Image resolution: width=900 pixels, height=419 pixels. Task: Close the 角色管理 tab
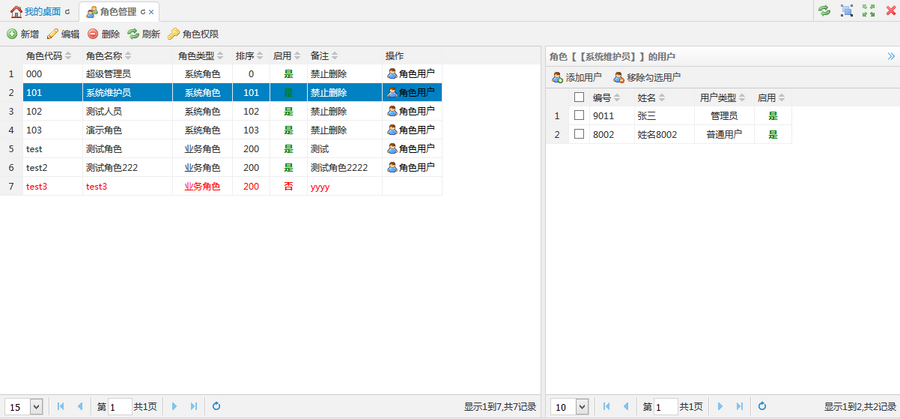(151, 11)
